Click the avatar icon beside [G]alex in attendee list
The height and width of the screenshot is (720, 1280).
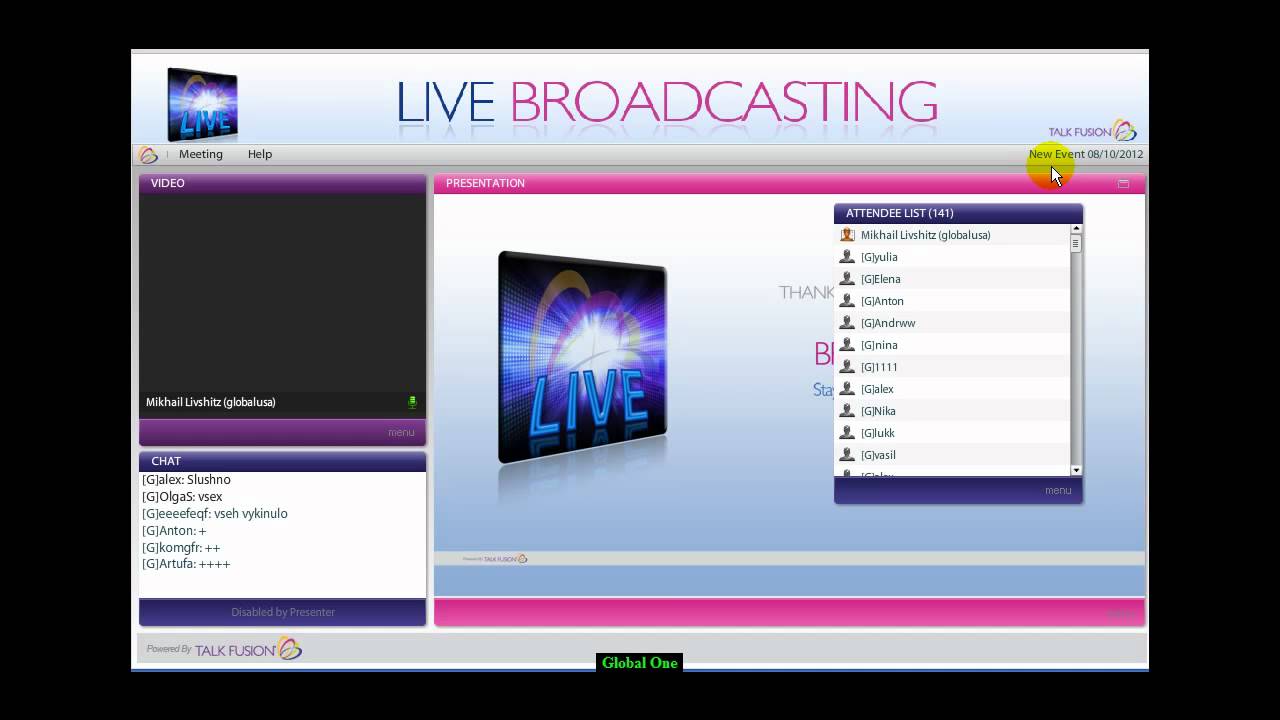point(847,389)
